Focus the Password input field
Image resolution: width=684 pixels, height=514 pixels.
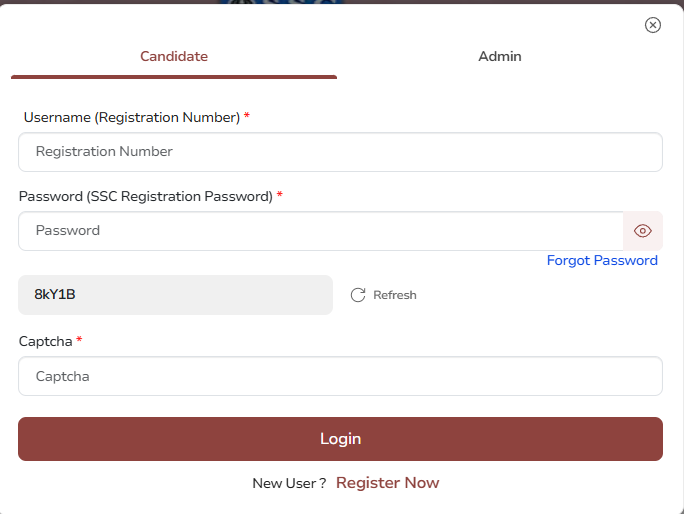(321, 231)
